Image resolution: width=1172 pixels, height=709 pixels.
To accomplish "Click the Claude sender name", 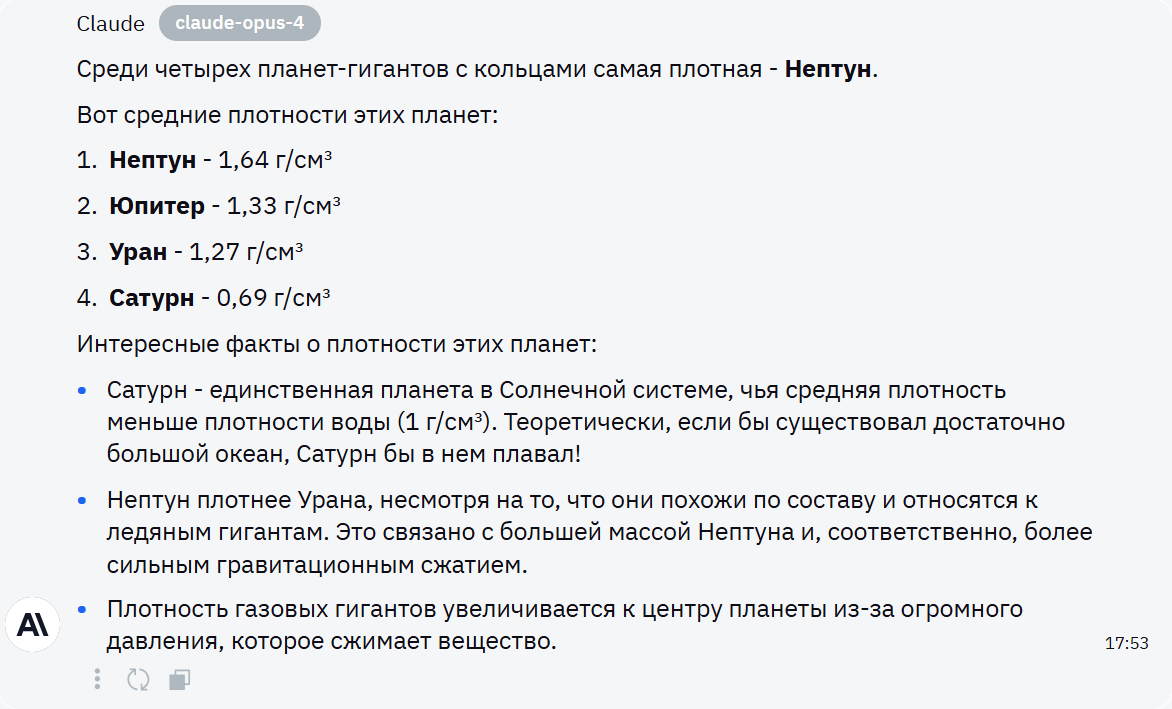I will (x=110, y=23).
